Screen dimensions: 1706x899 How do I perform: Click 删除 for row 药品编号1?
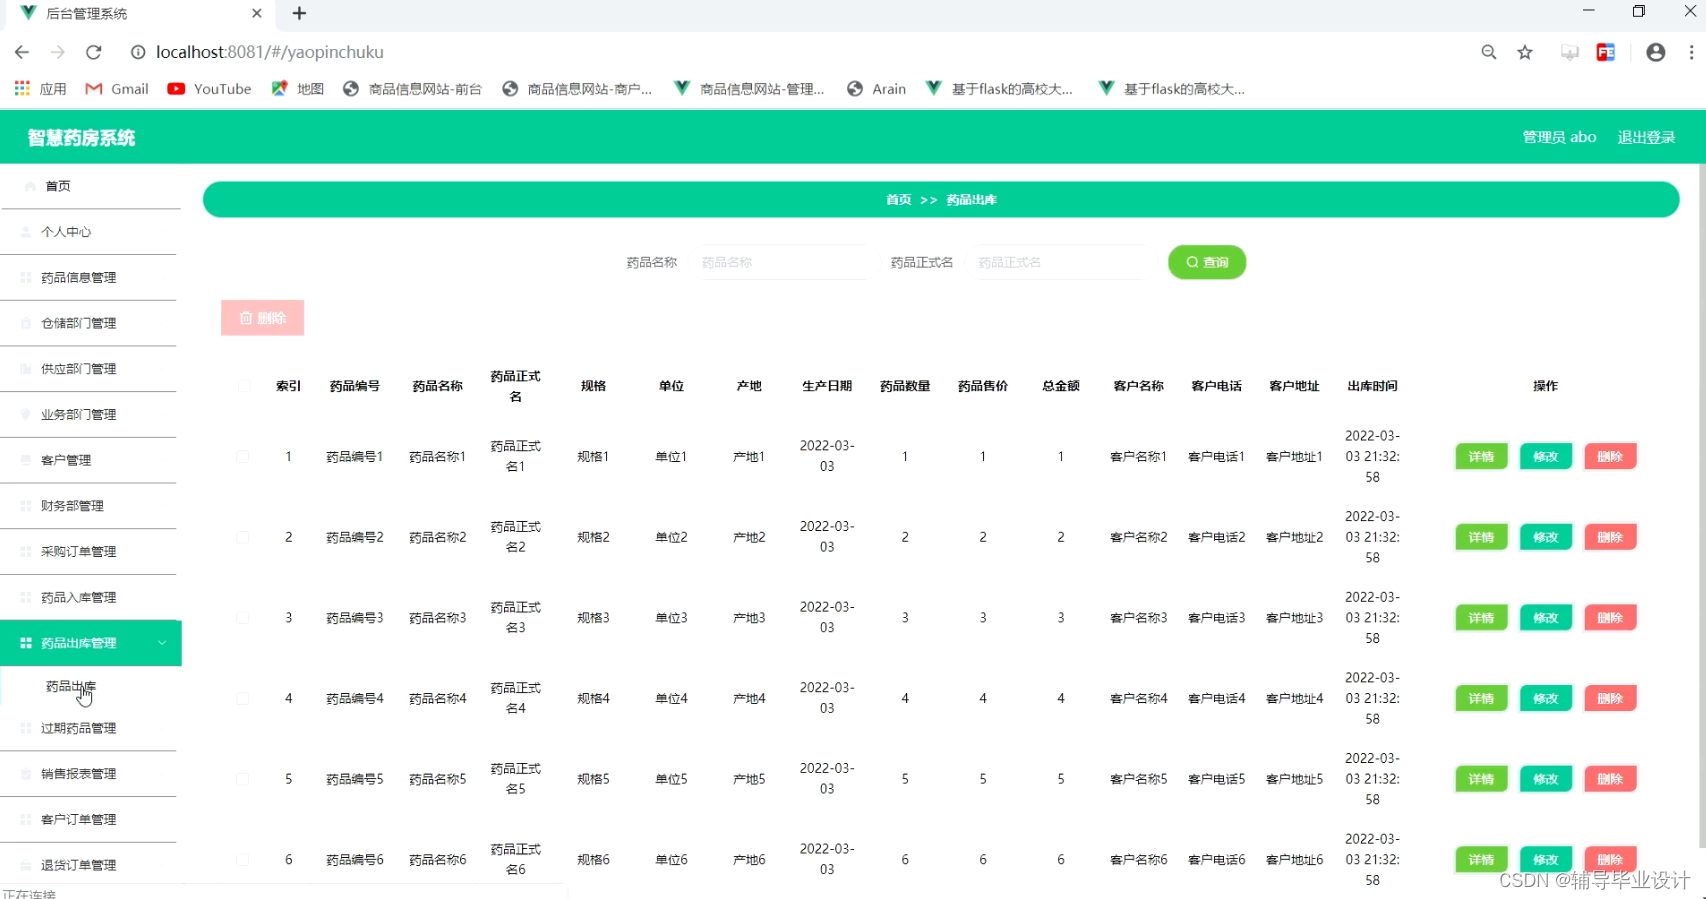pos(1610,457)
